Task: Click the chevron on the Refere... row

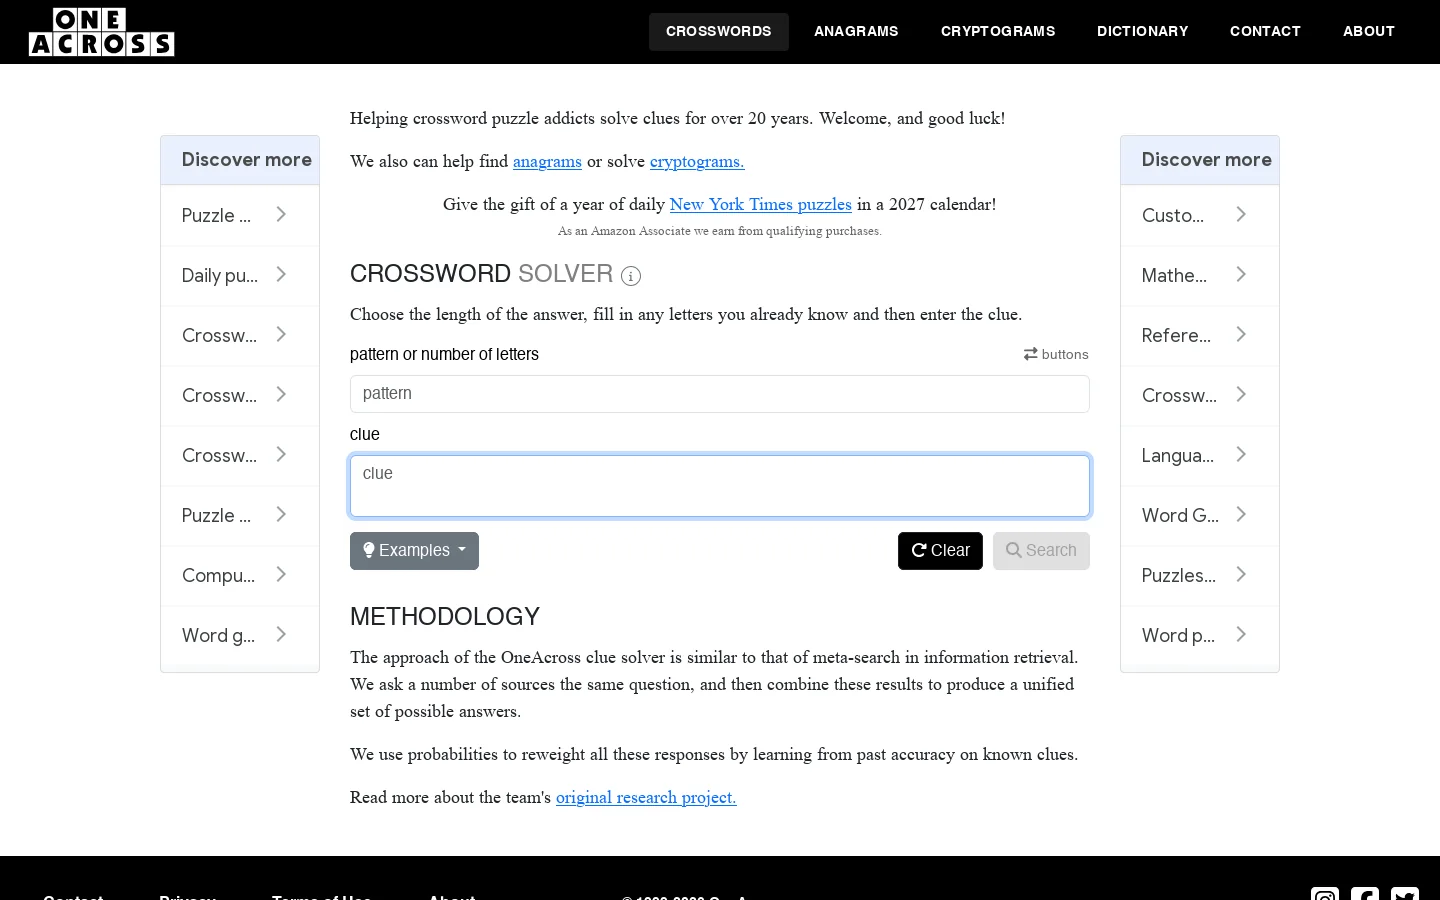Action: tap(1241, 335)
